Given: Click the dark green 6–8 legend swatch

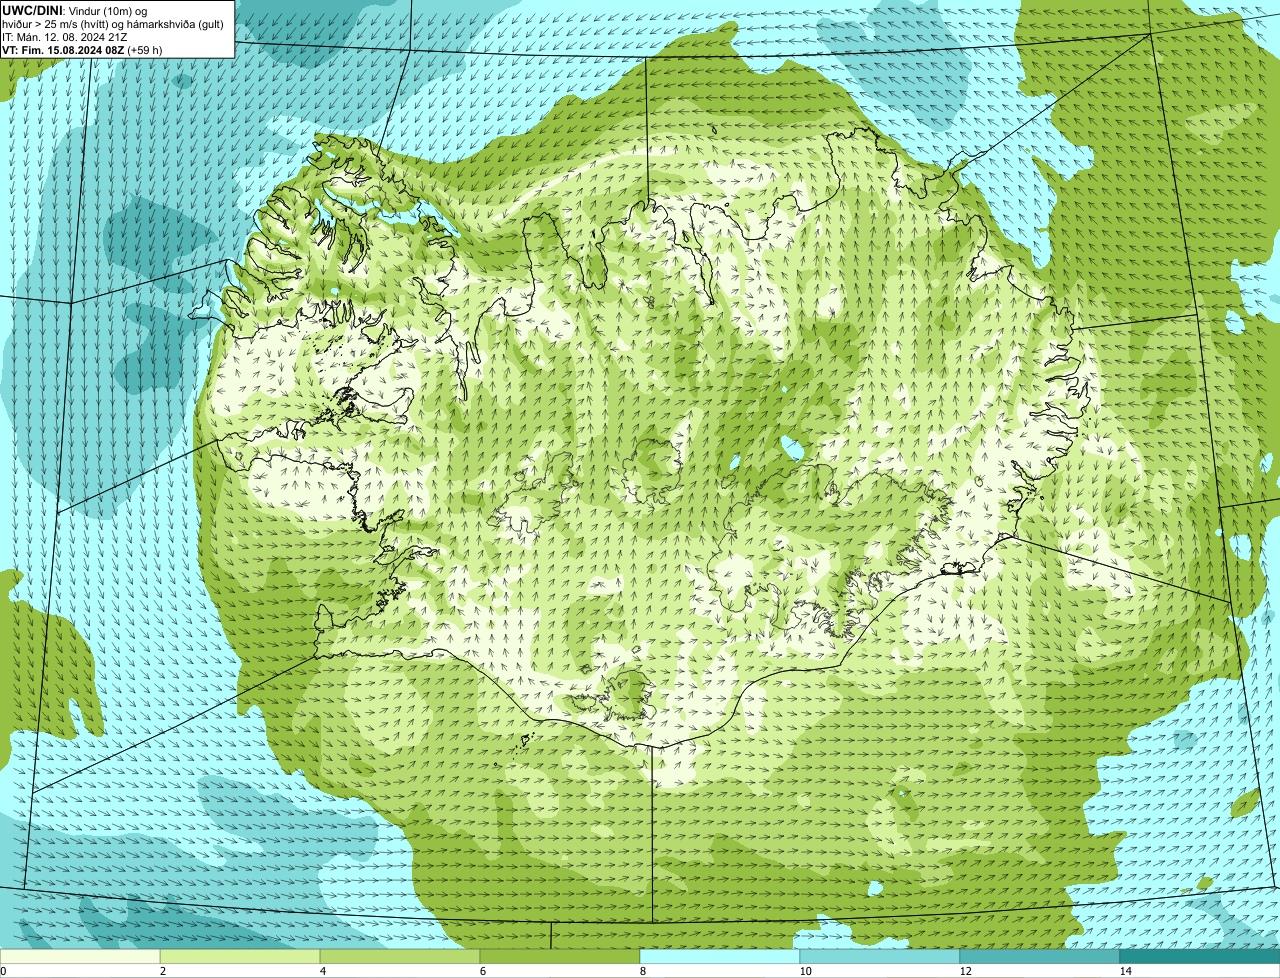Looking at the screenshot, I should click(x=560, y=956).
